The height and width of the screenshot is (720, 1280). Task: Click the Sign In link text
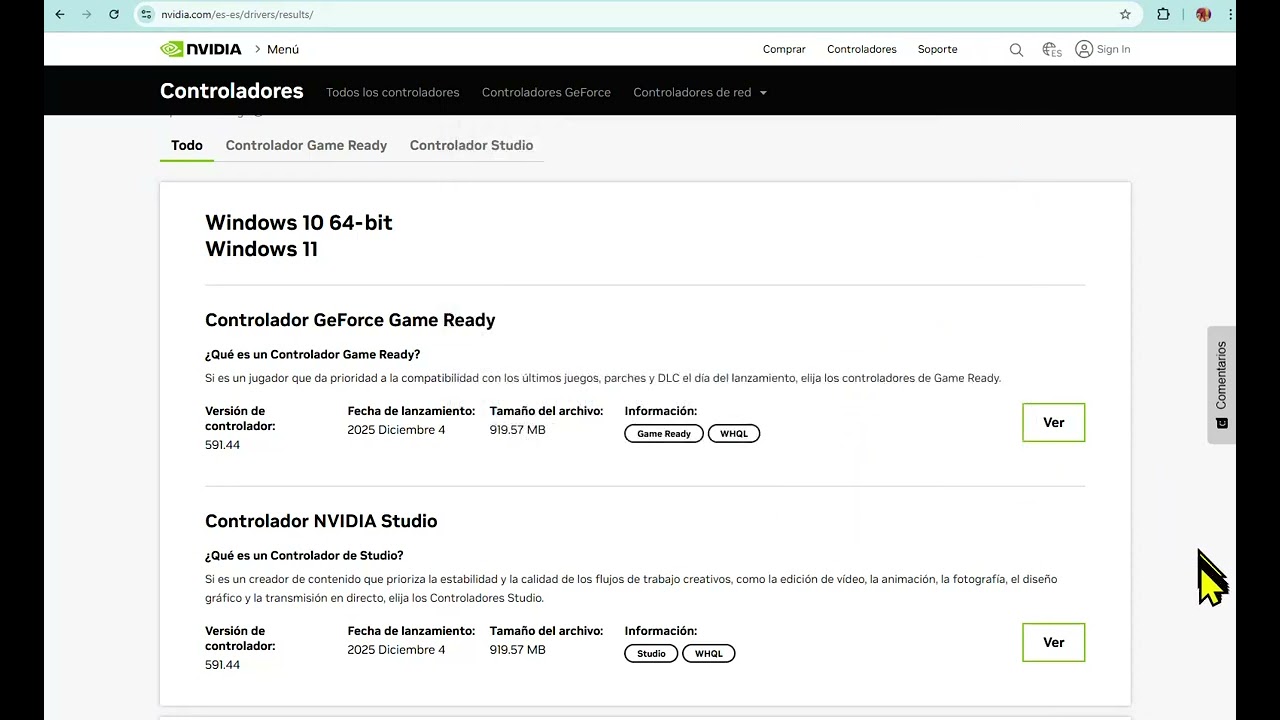1113,49
